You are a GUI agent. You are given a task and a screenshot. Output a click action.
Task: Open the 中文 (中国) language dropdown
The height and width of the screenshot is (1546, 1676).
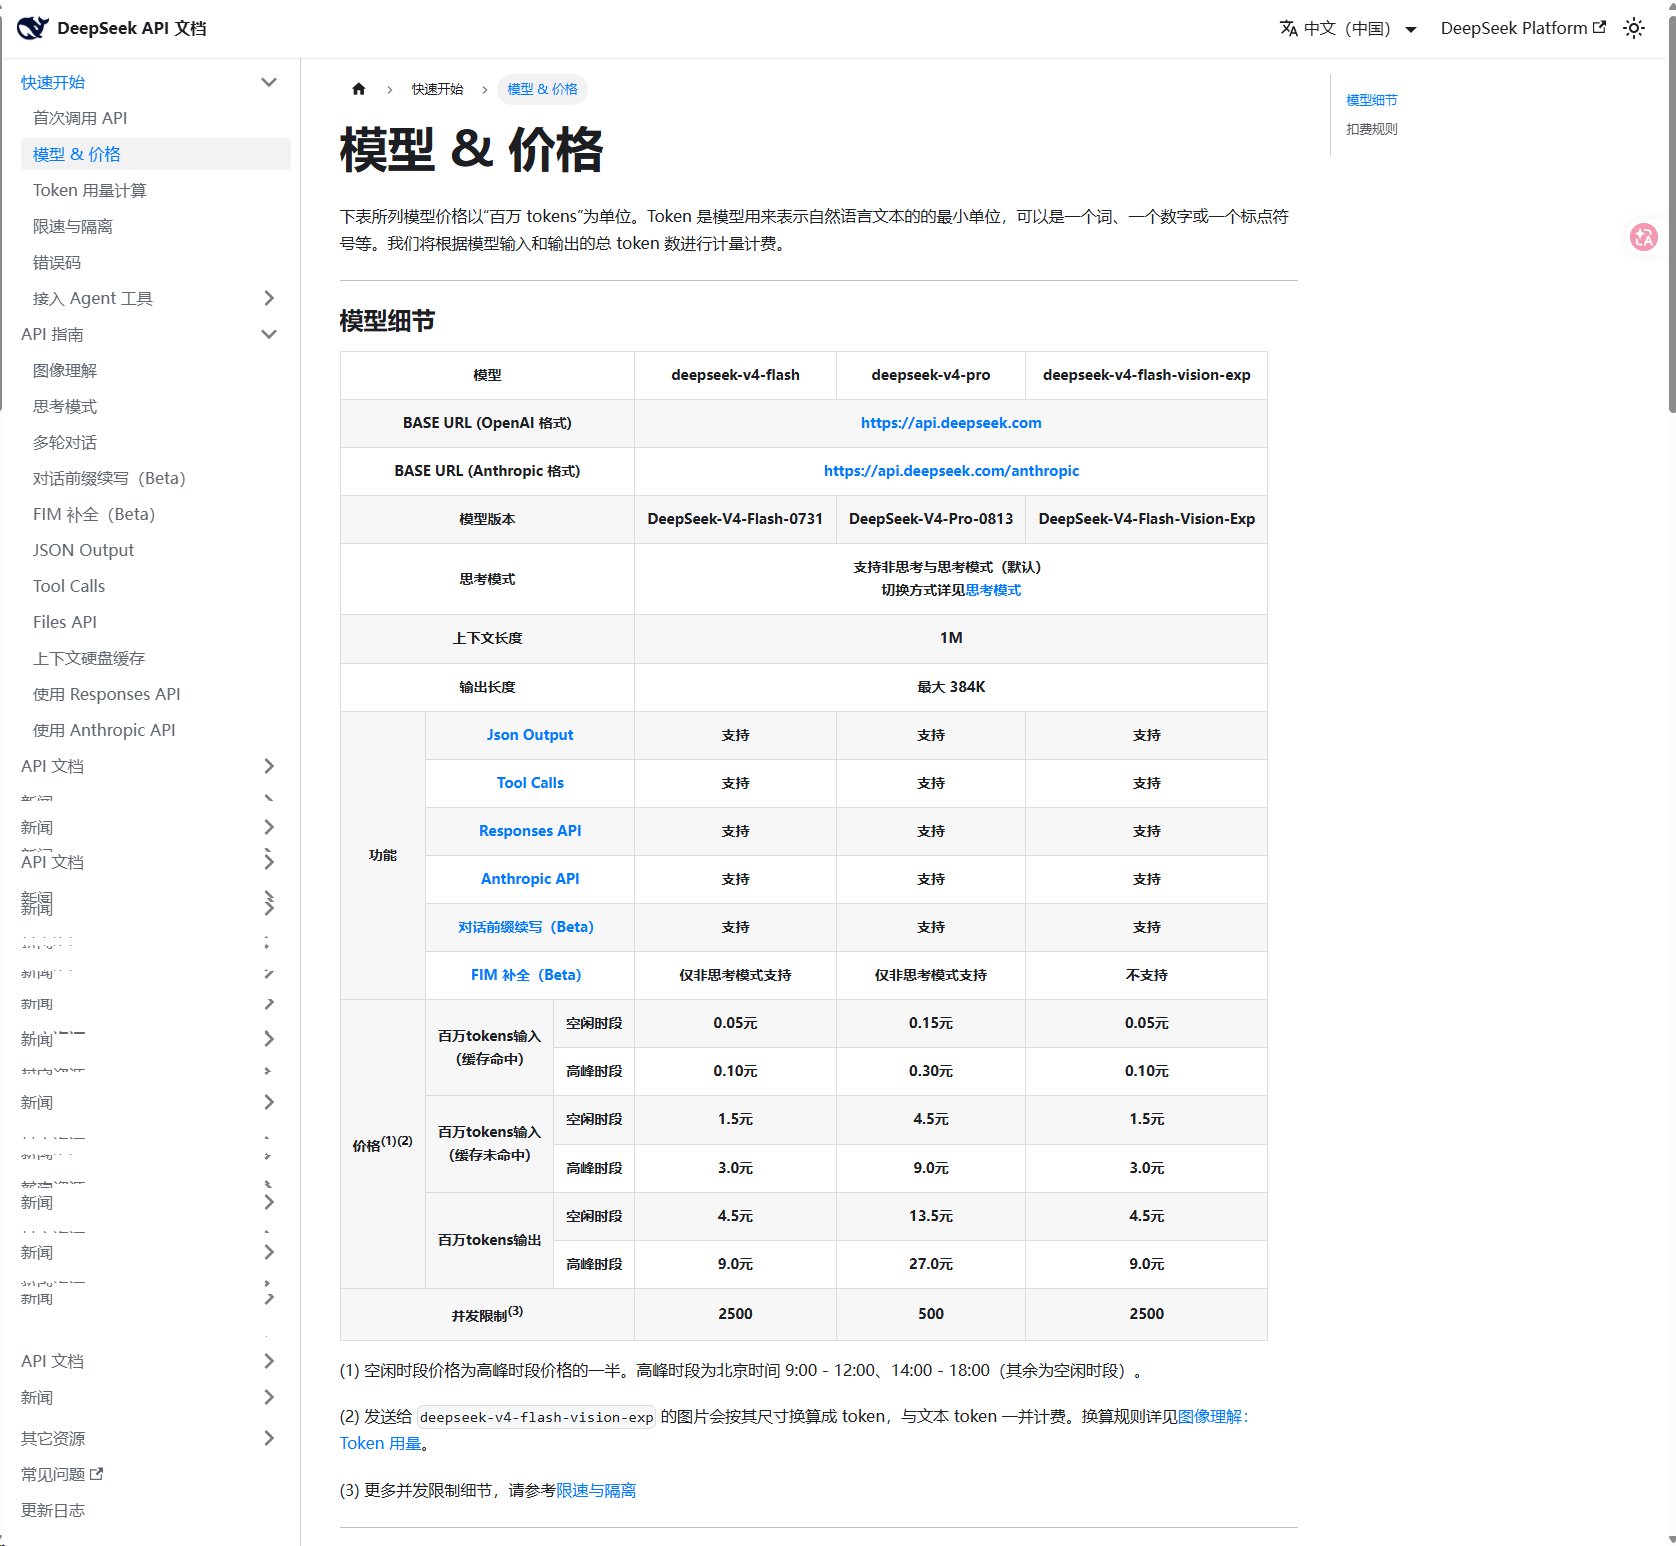(x=1348, y=28)
